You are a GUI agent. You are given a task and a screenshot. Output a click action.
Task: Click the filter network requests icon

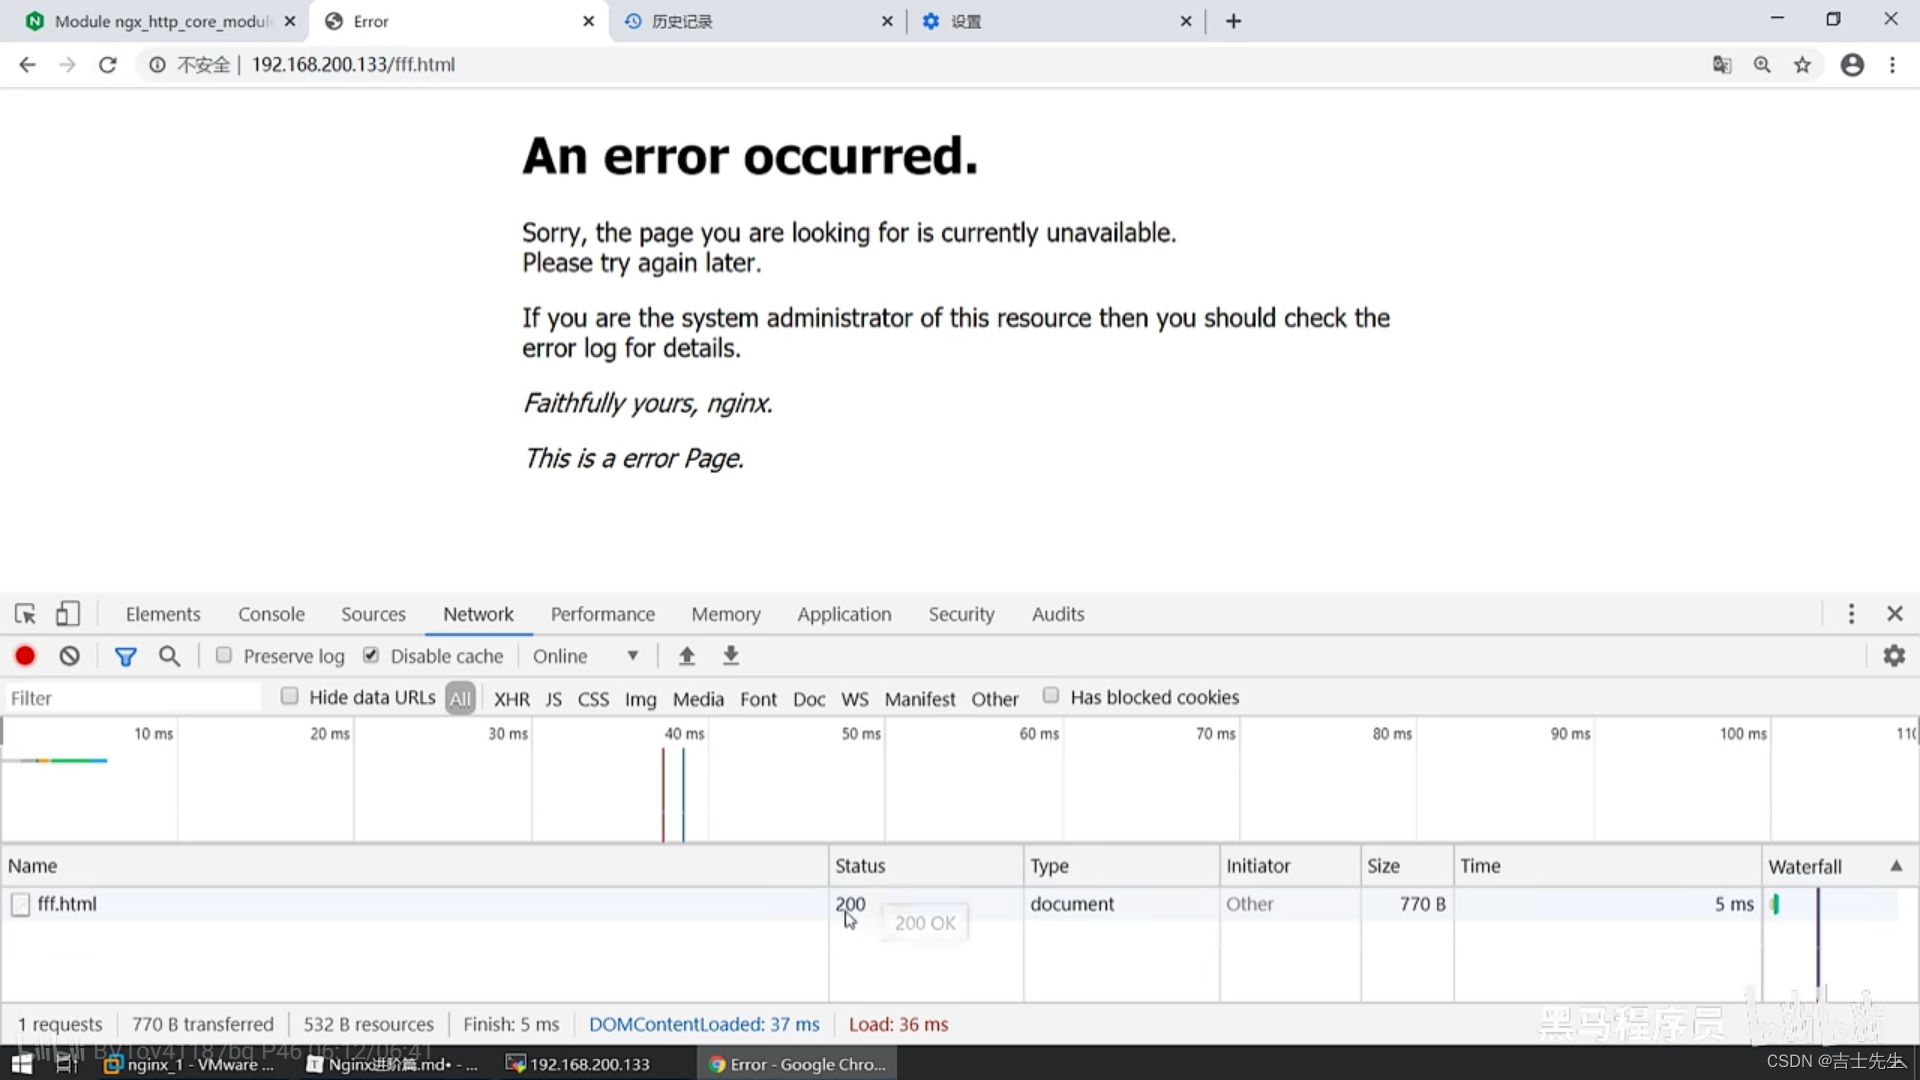pyautogui.click(x=125, y=655)
